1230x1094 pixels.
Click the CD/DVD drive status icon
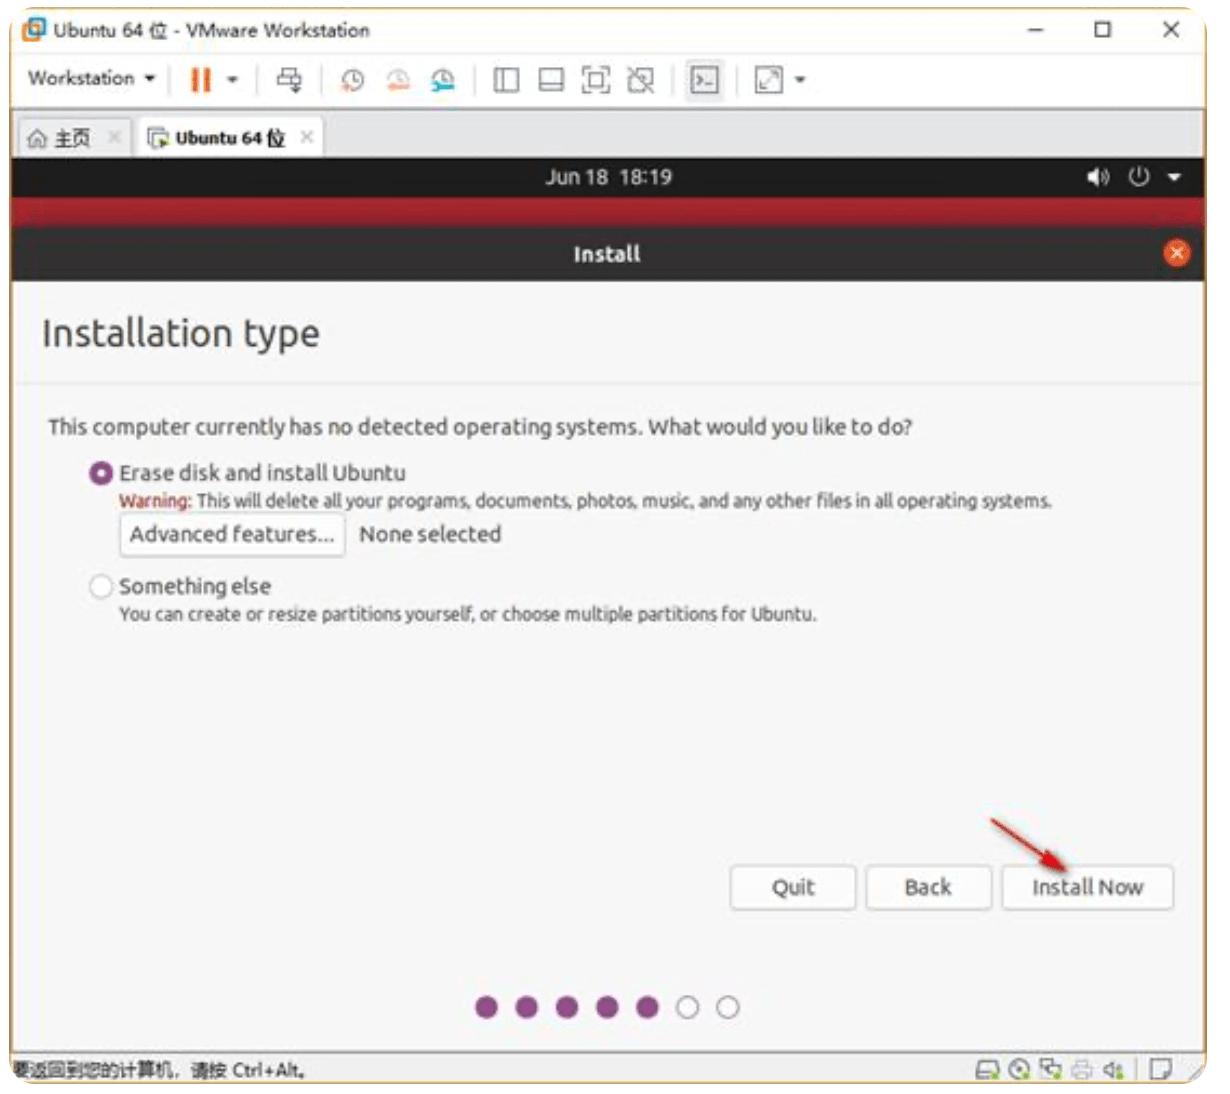pos(1019,1069)
